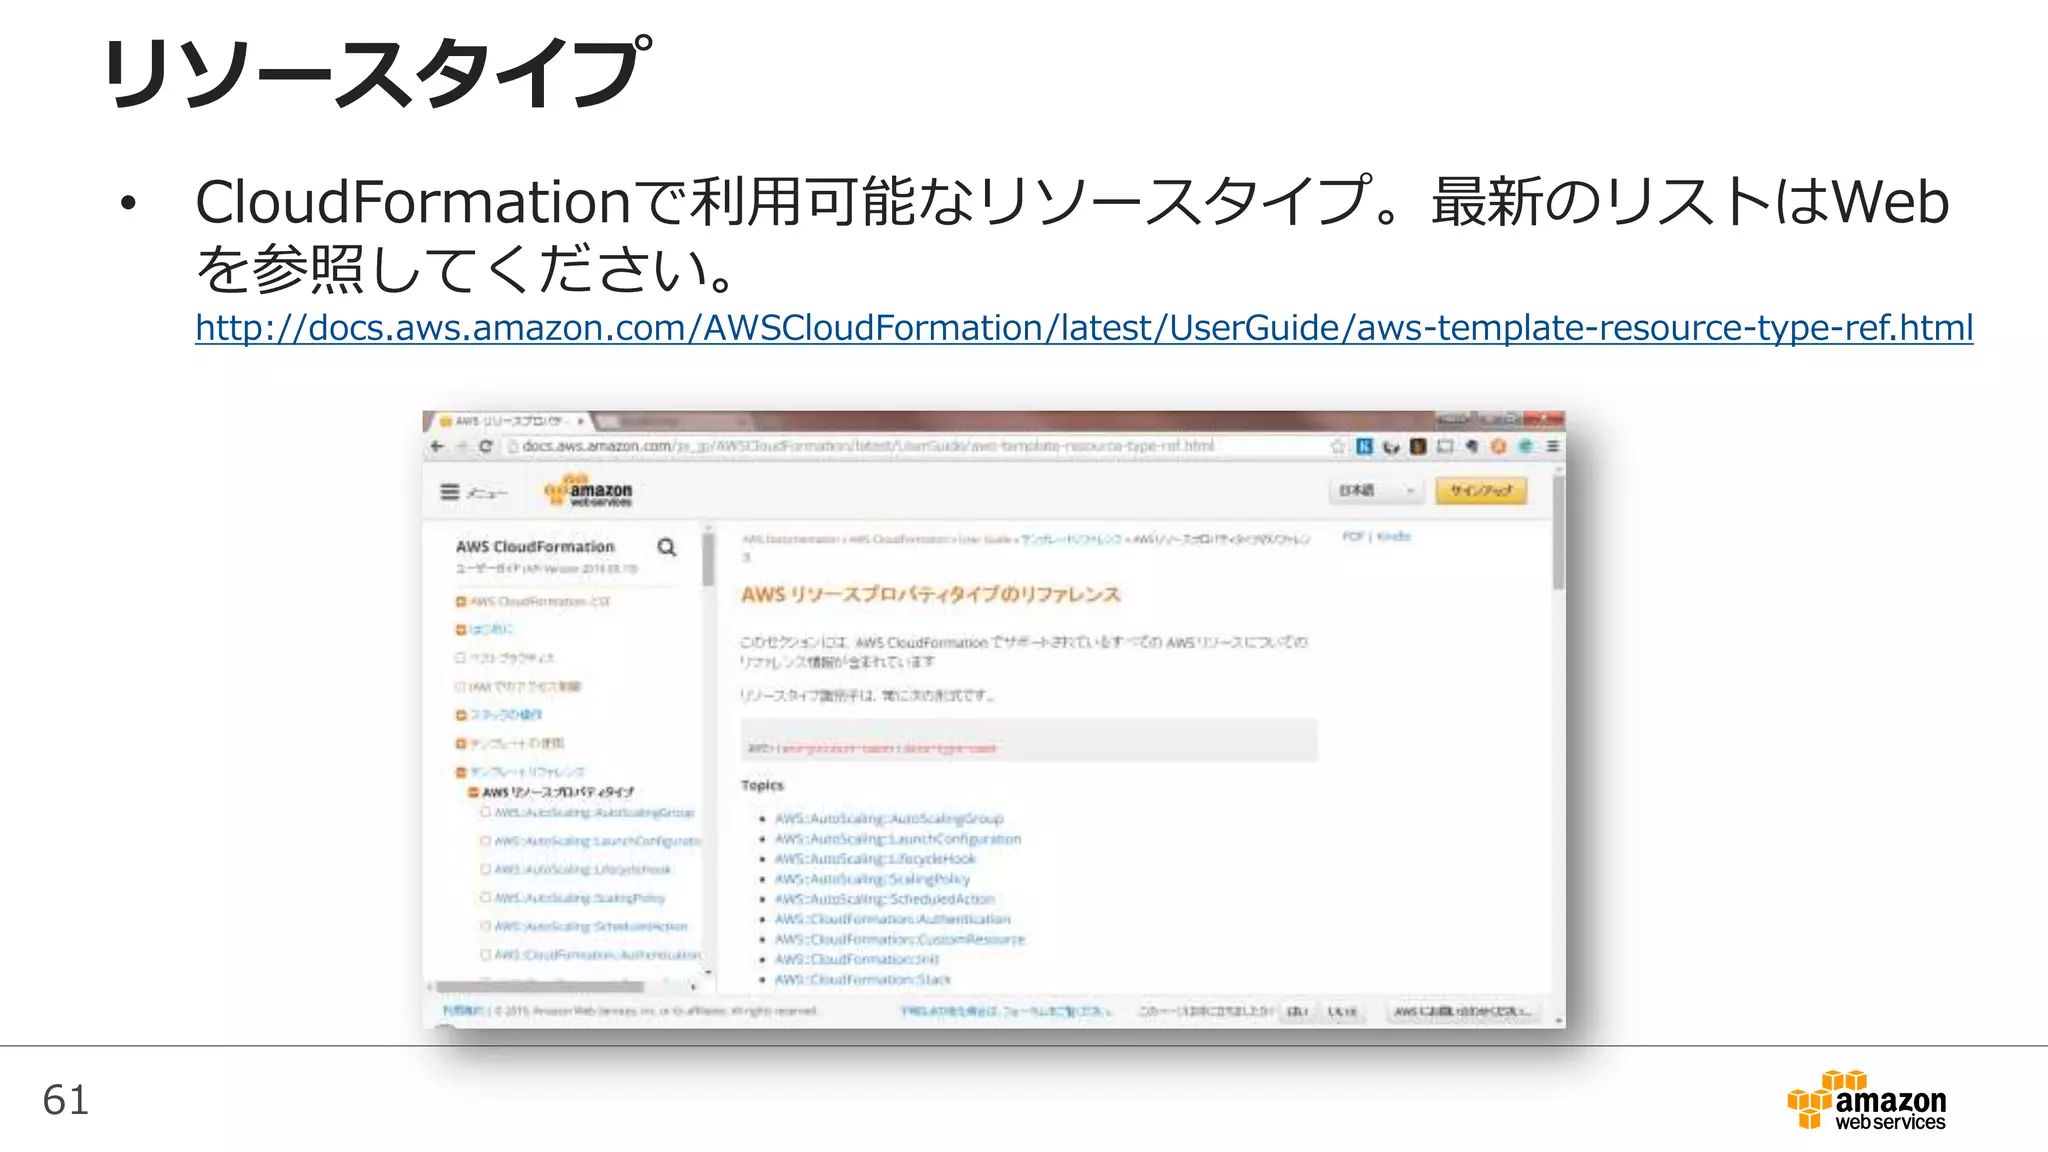Click the browser forward arrow
The width and height of the screenshot is (2048, 1152).
tap(461, 446)
